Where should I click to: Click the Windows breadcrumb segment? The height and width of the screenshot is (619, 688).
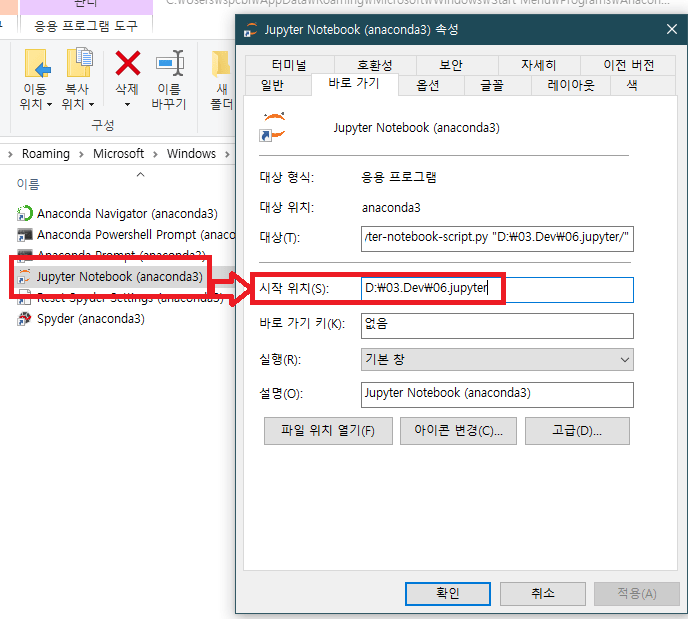pos(191,154)
